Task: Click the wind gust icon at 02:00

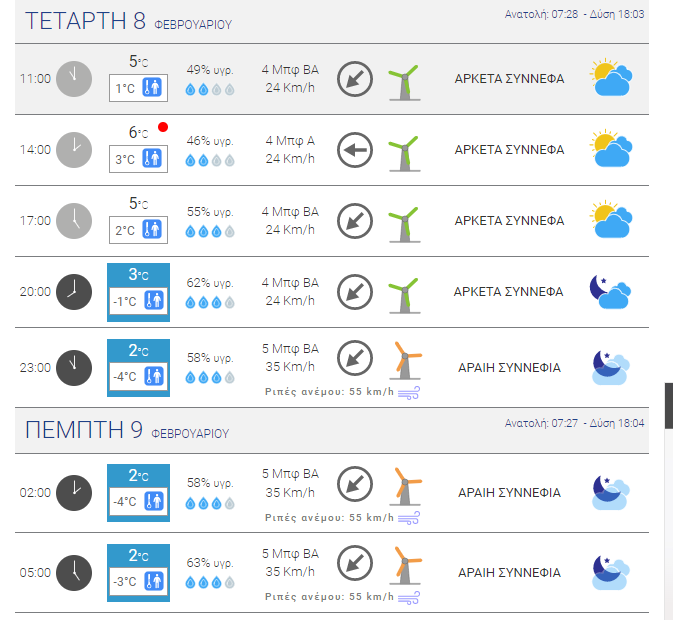Action: point(409,518)
